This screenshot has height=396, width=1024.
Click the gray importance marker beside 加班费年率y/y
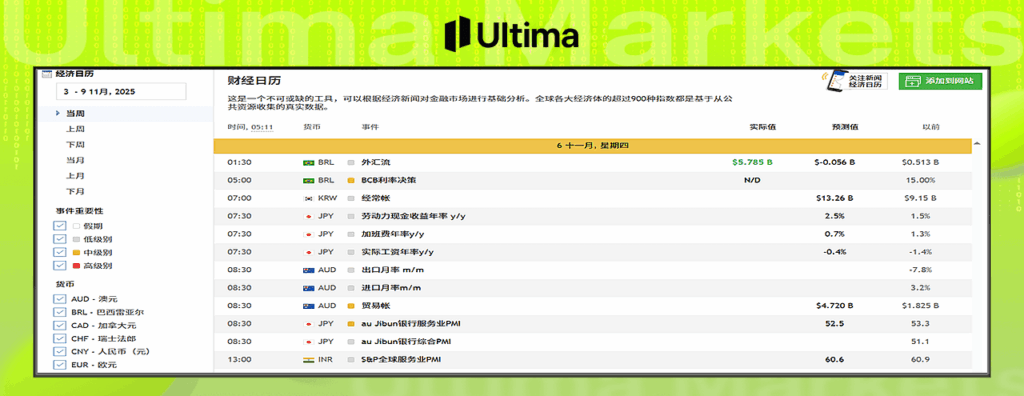click(x=351, y=234)
